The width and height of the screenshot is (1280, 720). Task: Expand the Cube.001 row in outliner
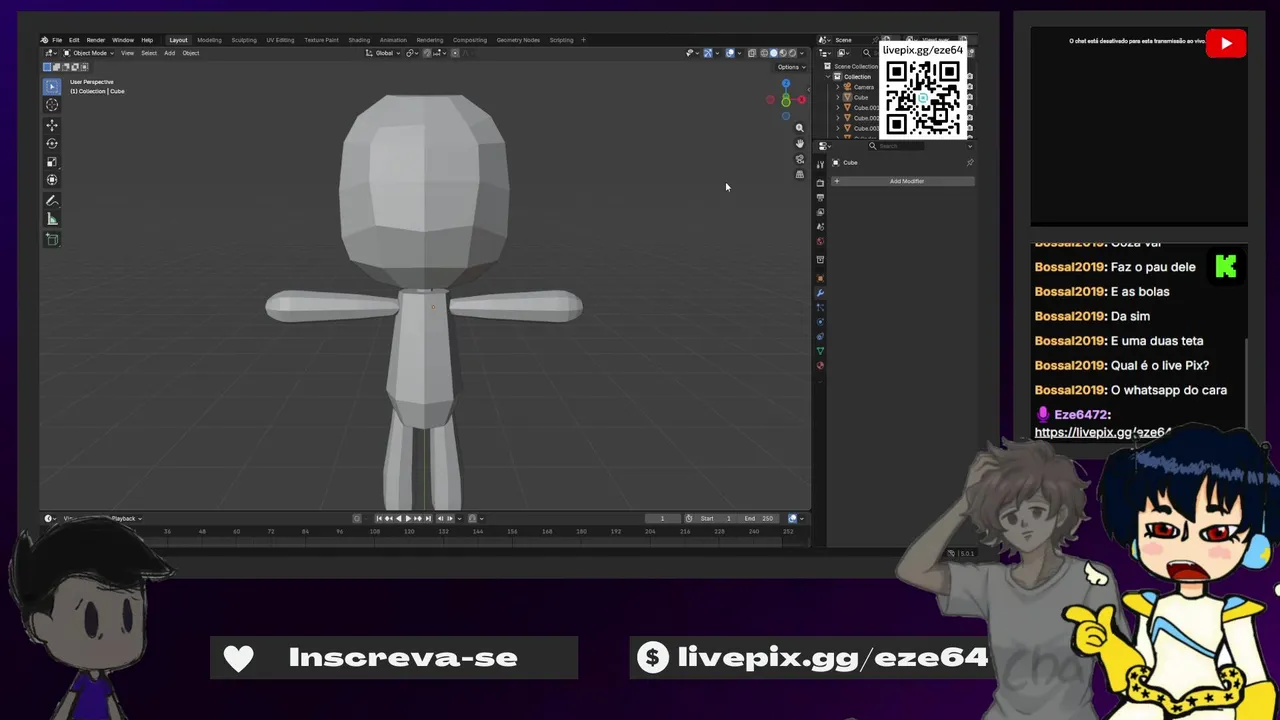(x=837, y=108)
